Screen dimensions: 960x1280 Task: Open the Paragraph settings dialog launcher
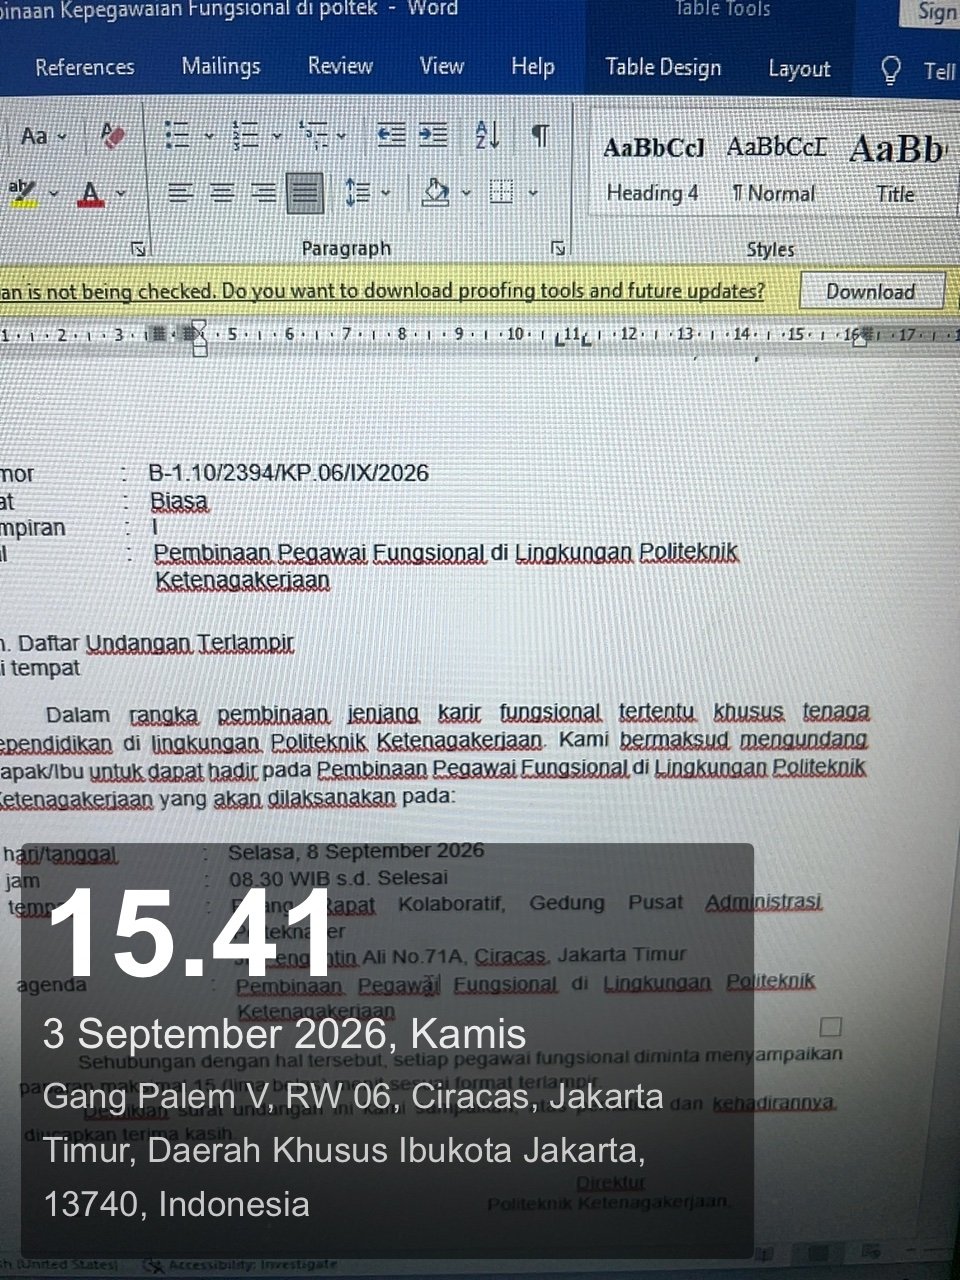[558, 248]
